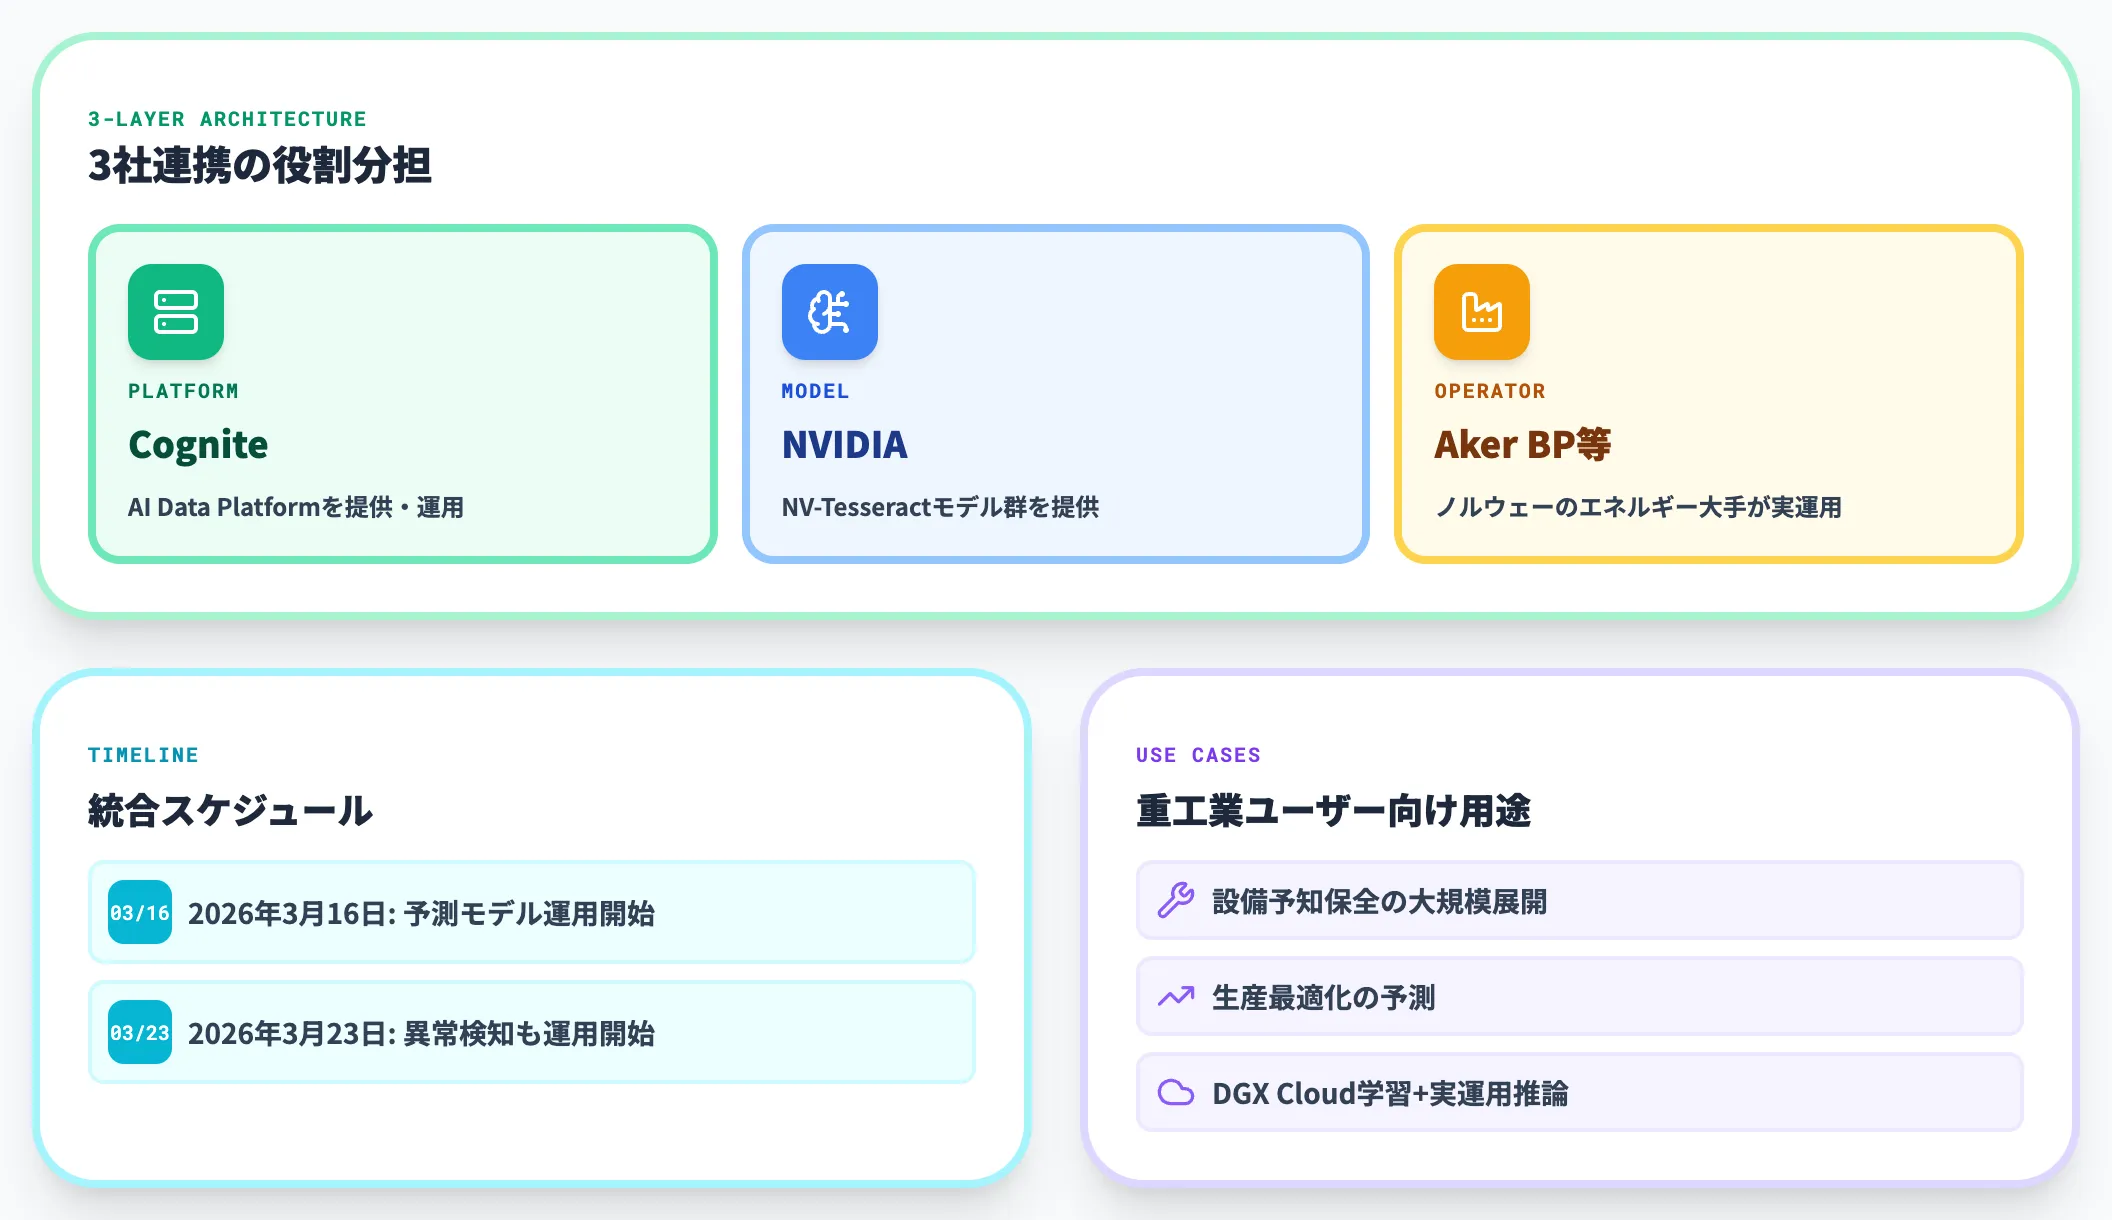The image size is (2112, 1220).
Task: Click the text ノルウェーのエネルギー大手が実運用
Action: (x=1638, y=507)
